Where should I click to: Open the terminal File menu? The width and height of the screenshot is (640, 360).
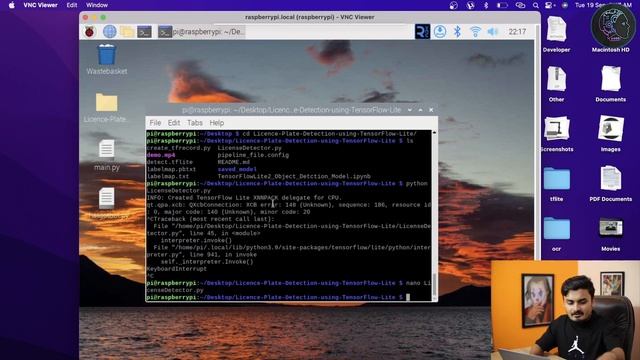click(x=155, y=123)
